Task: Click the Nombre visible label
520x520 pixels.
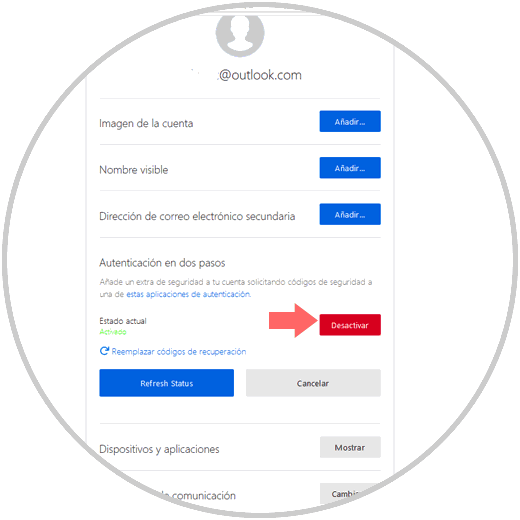Action: (x=134, y=170)
